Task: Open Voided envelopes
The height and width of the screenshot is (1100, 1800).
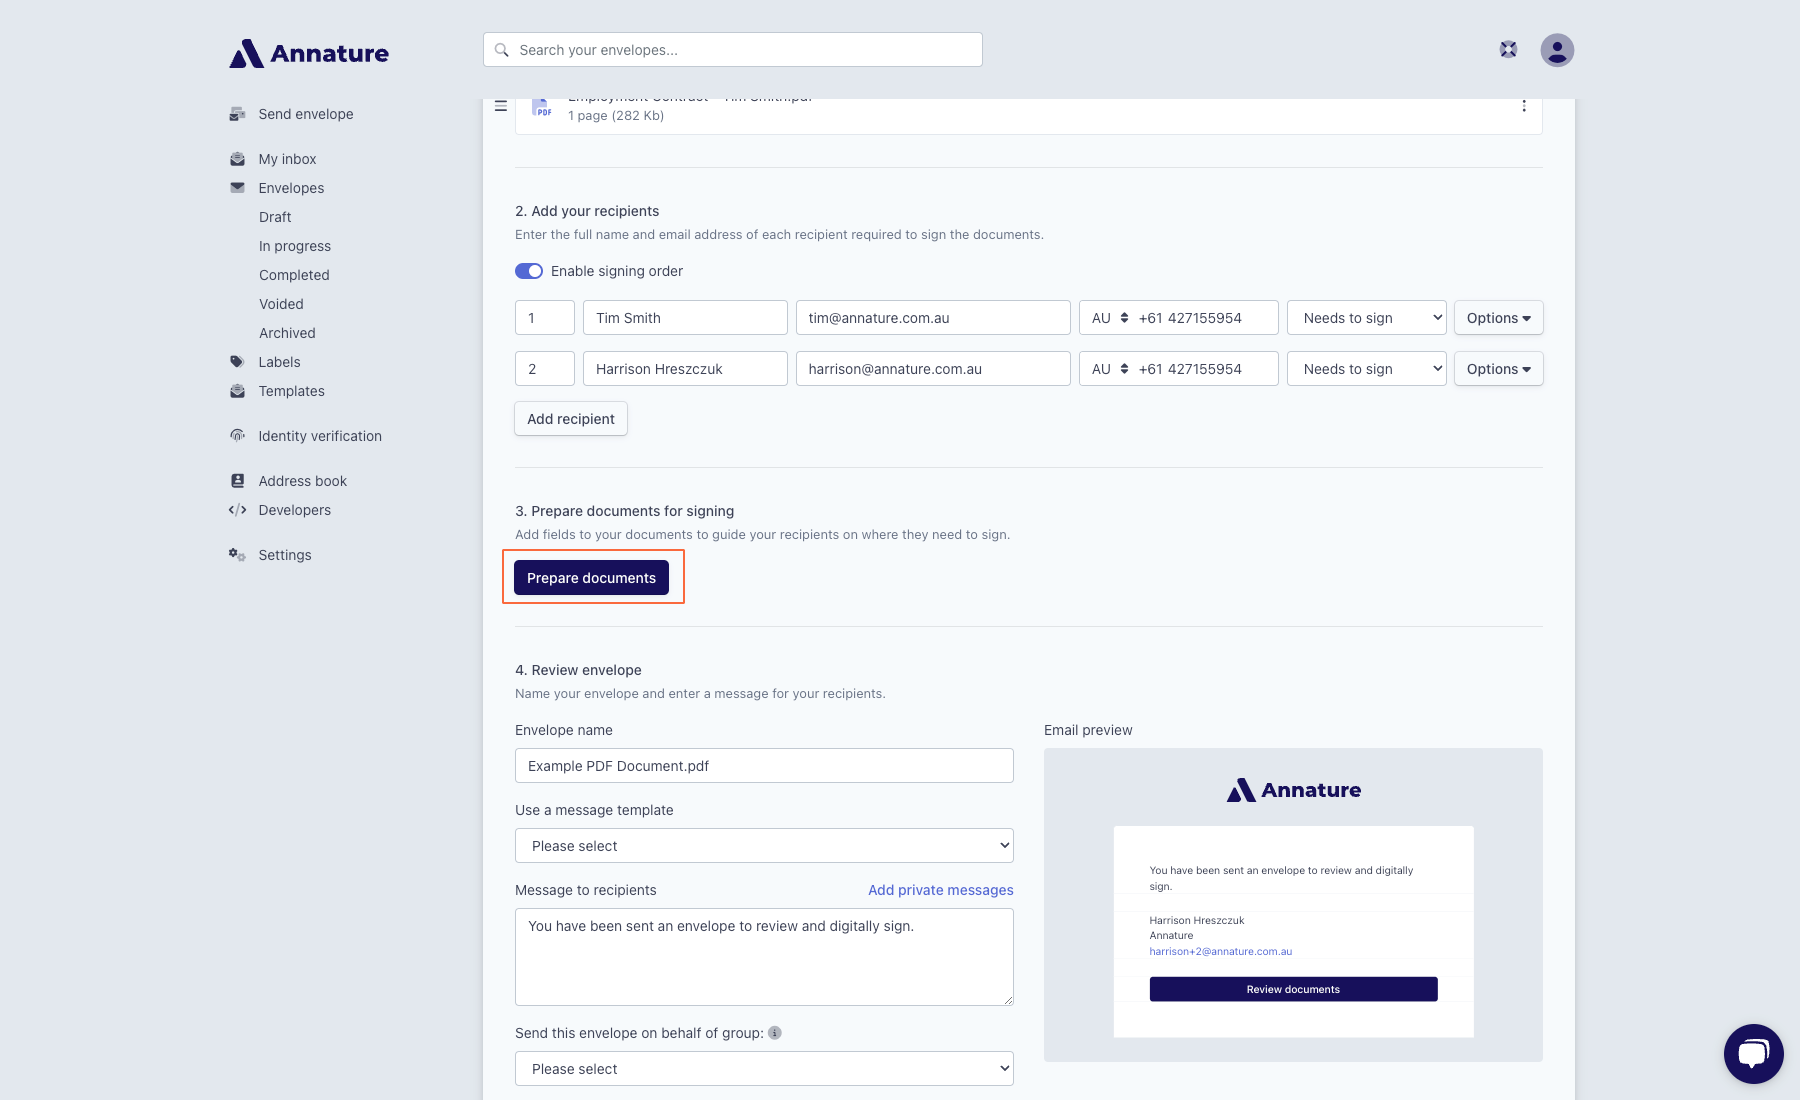Action: pos(281,304)
